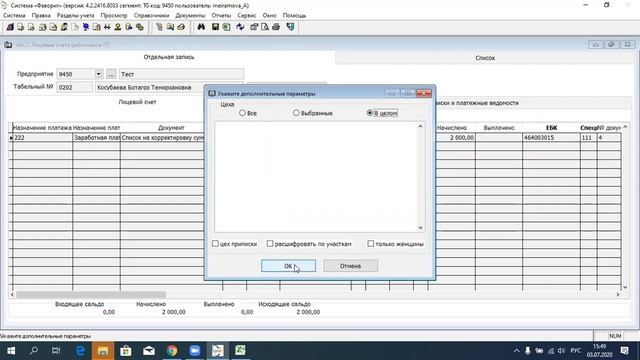The width and height of the screenshot is (640, 360).
Task: Select the 'В целом' radio button
Action: (x=370, y=113)
